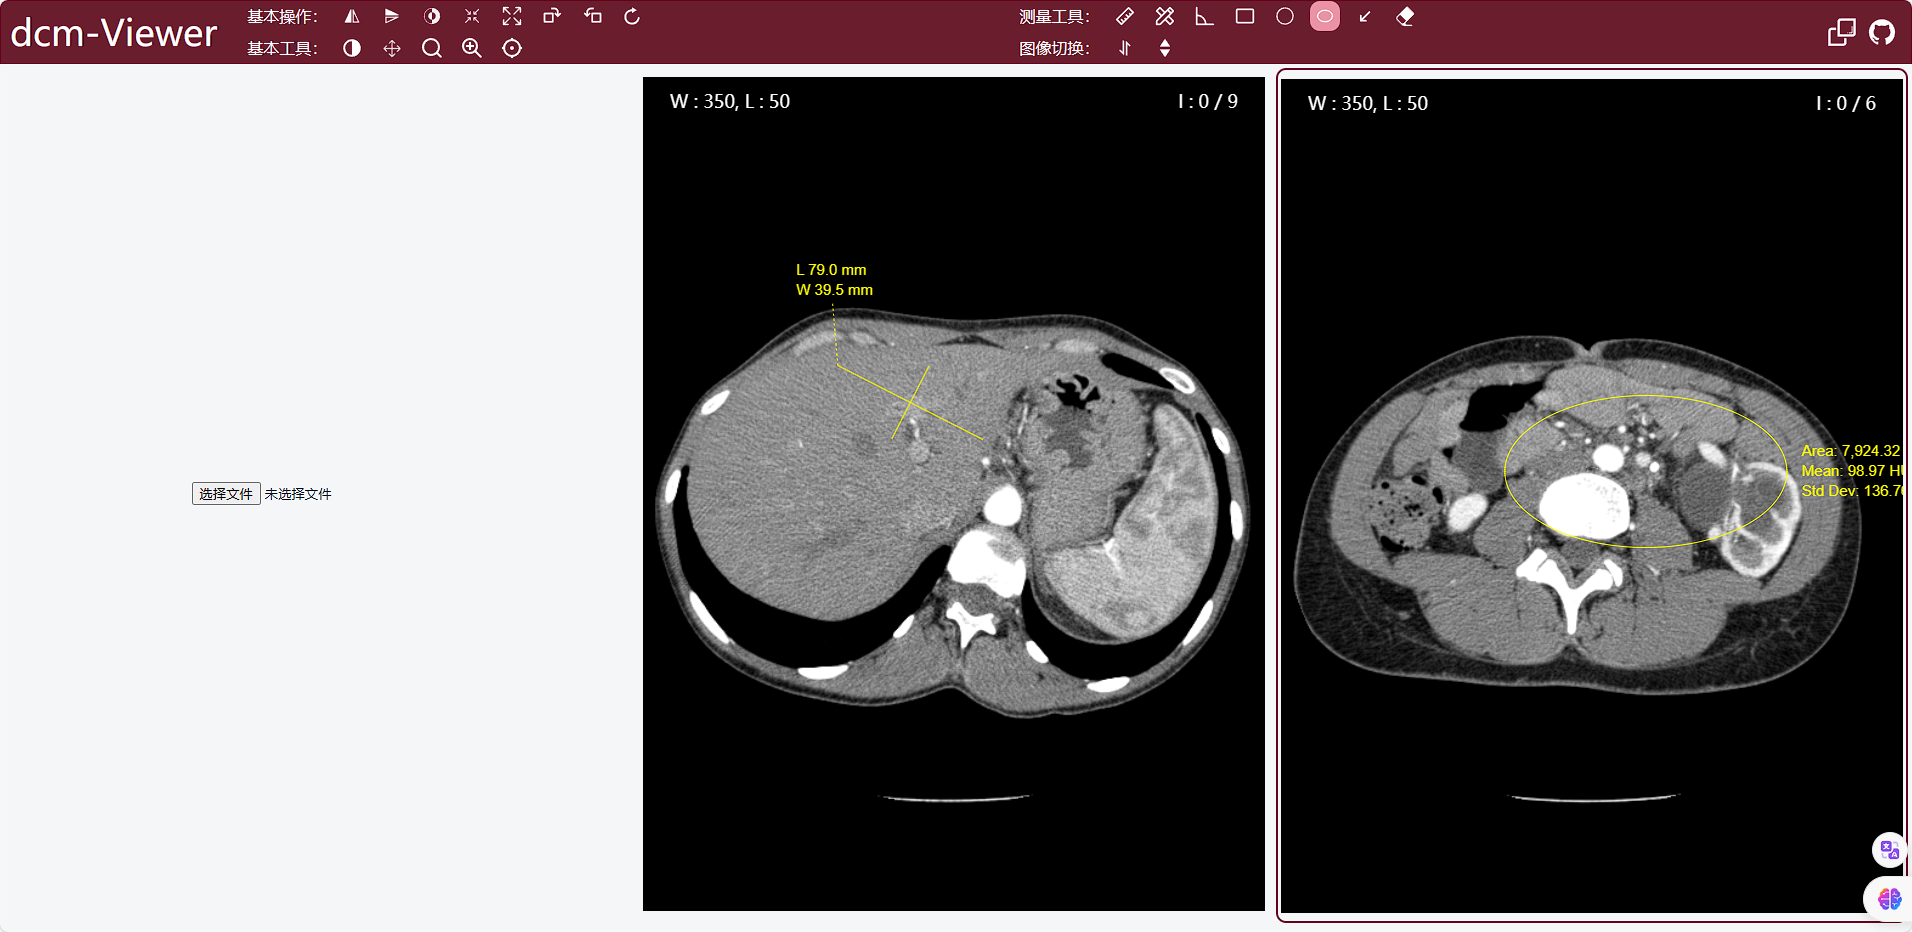The image size is (1912, 932).
Task: Rotate image counter-clockwise
Action: pos(592,16)
